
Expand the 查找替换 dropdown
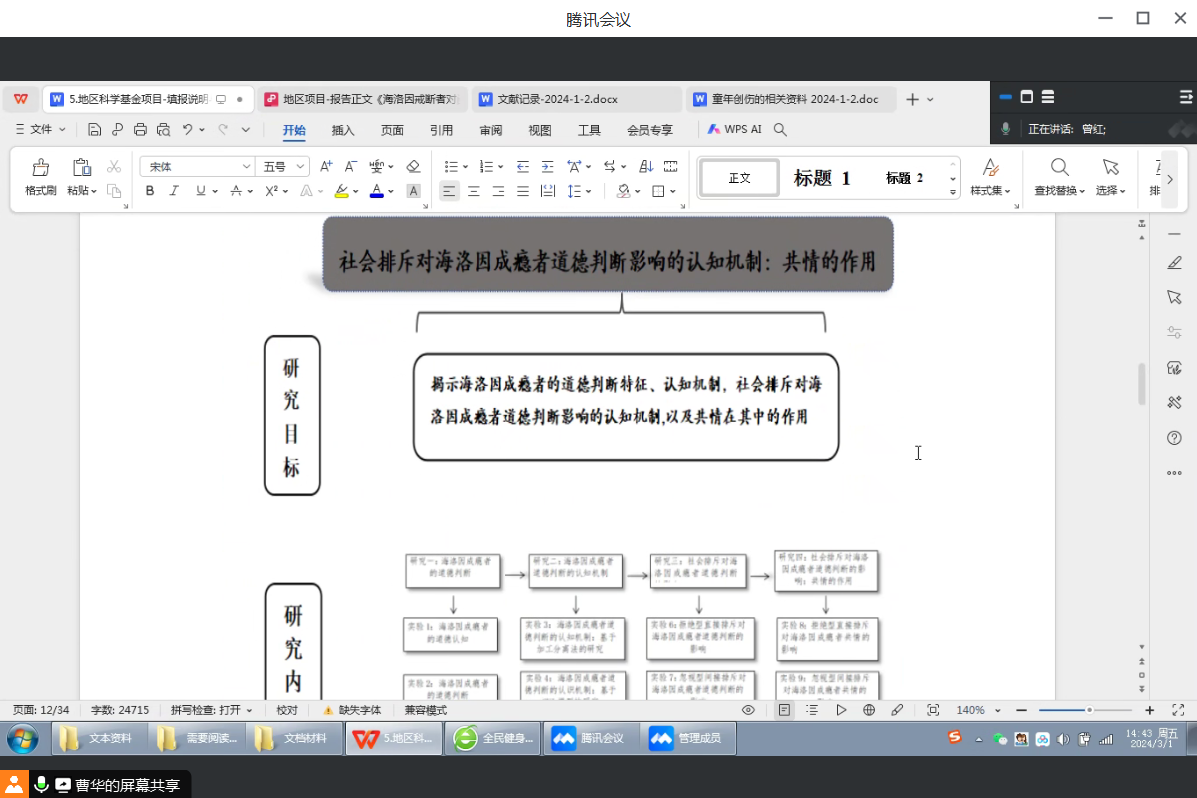(1060, 191)
